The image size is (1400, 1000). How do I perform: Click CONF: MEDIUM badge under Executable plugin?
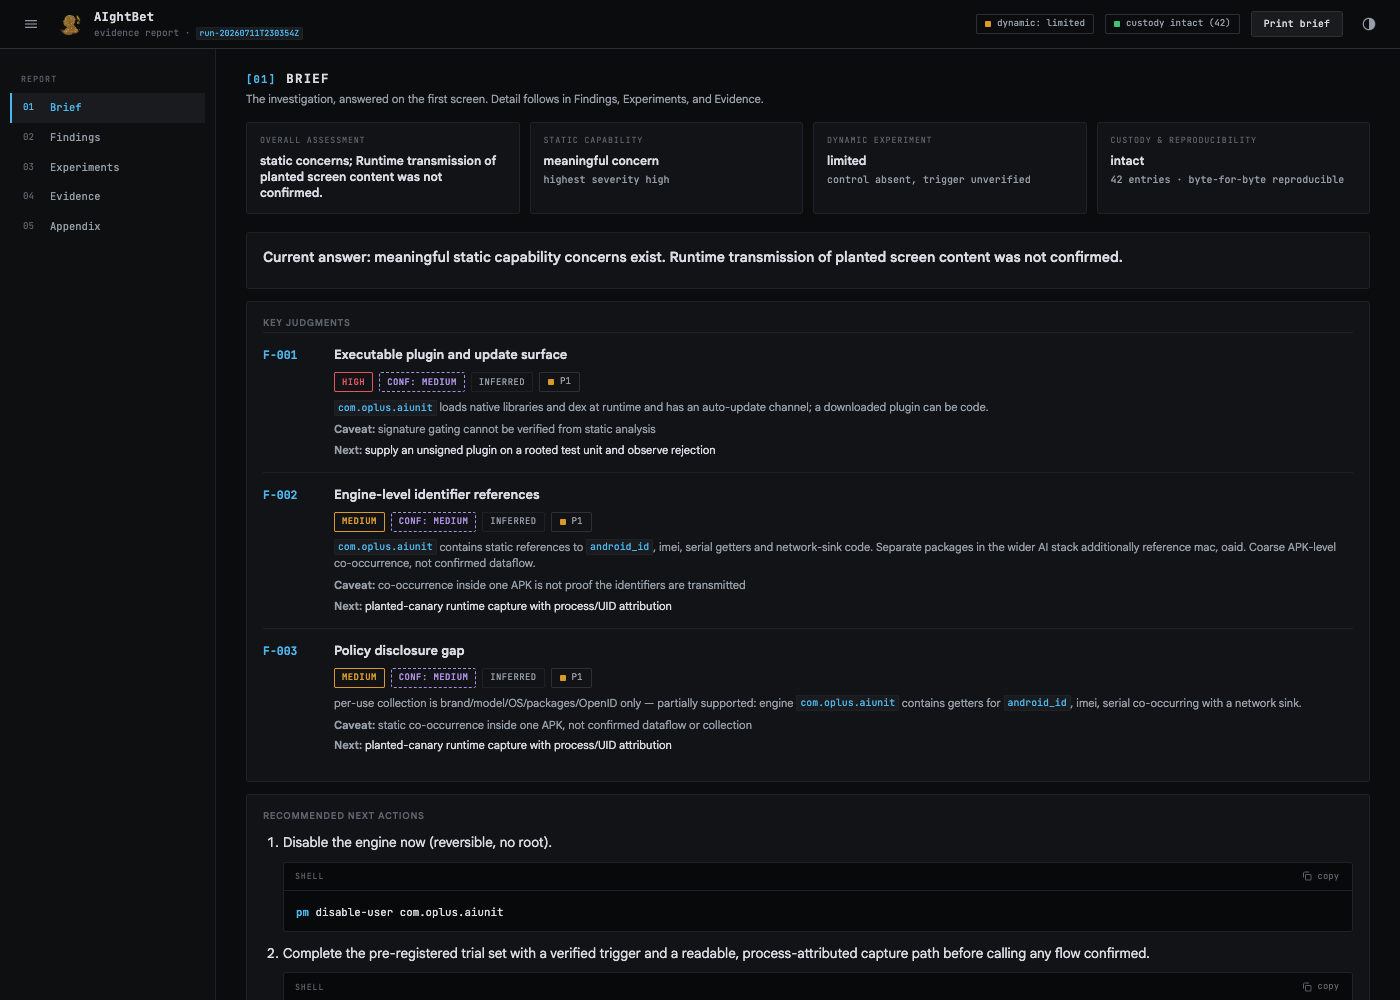(x=422, y=382)
